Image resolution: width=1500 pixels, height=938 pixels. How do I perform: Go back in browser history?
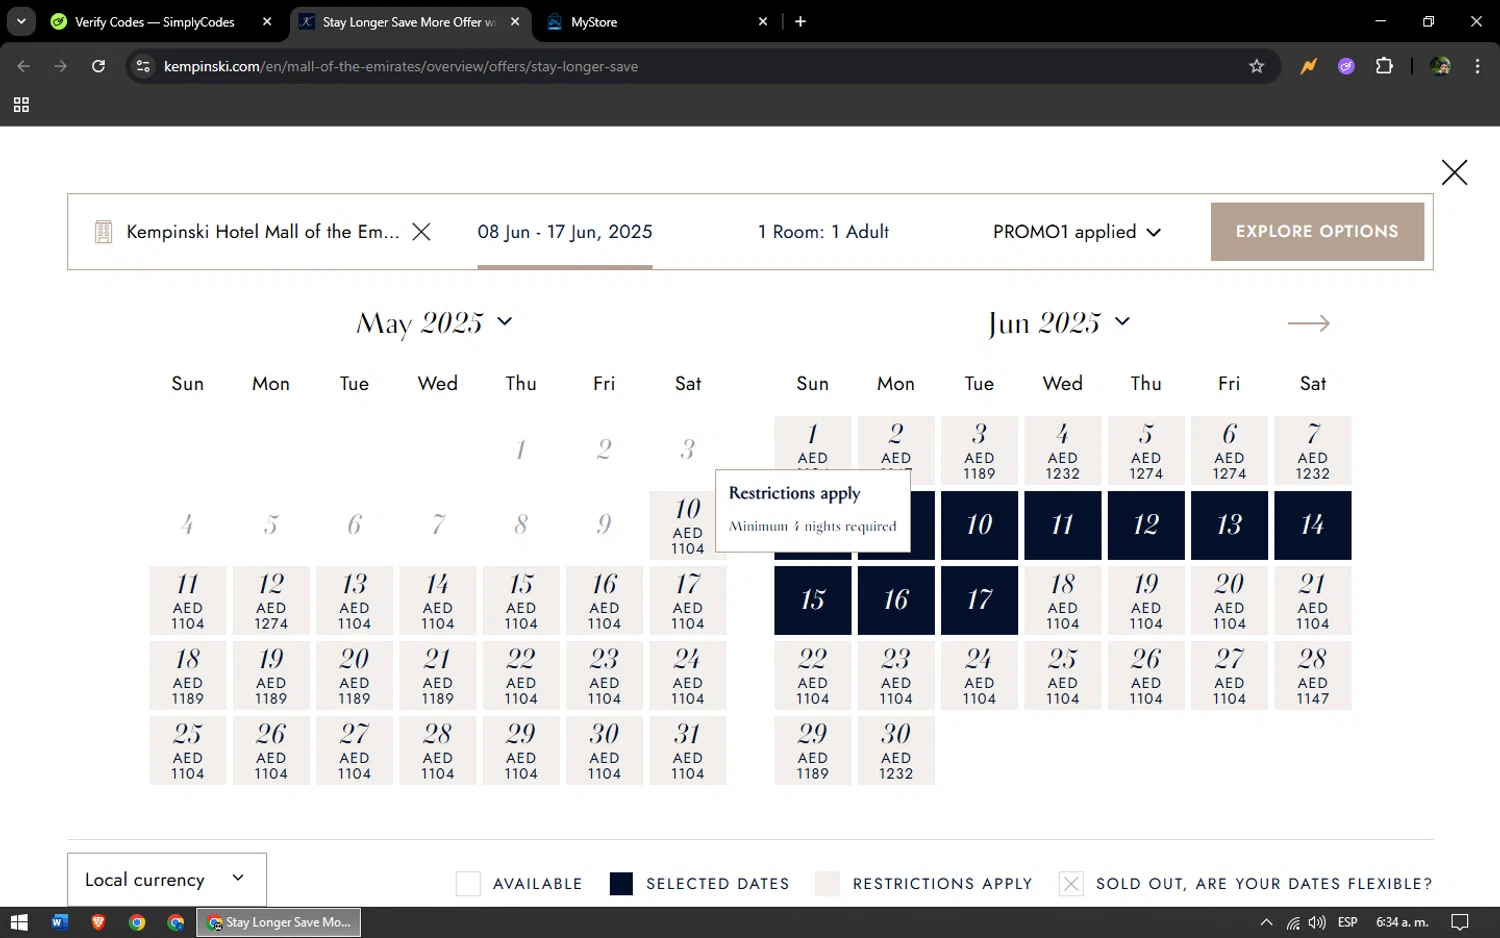pos(24,66)
